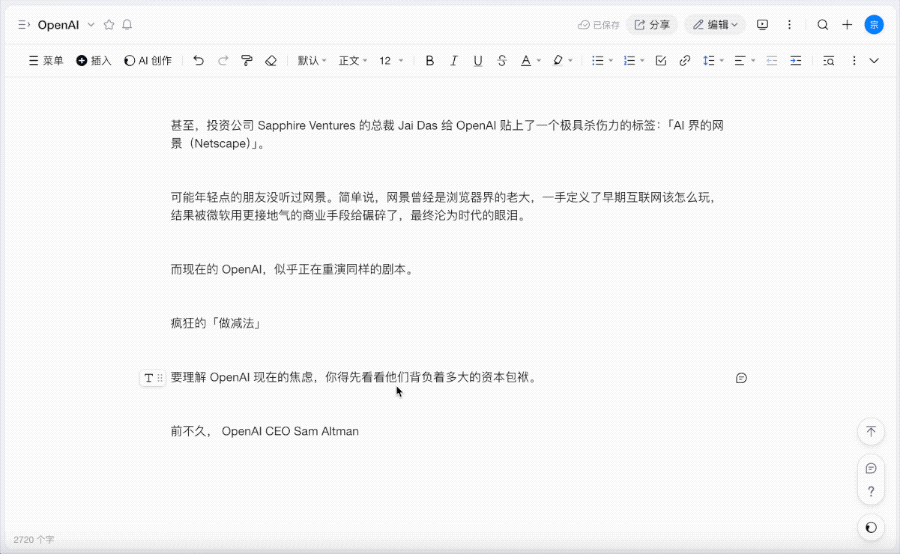Viewport: 900px width, 554px height.
Task: Clear formatting with the eraser
Action: click(x=271, y=61)
